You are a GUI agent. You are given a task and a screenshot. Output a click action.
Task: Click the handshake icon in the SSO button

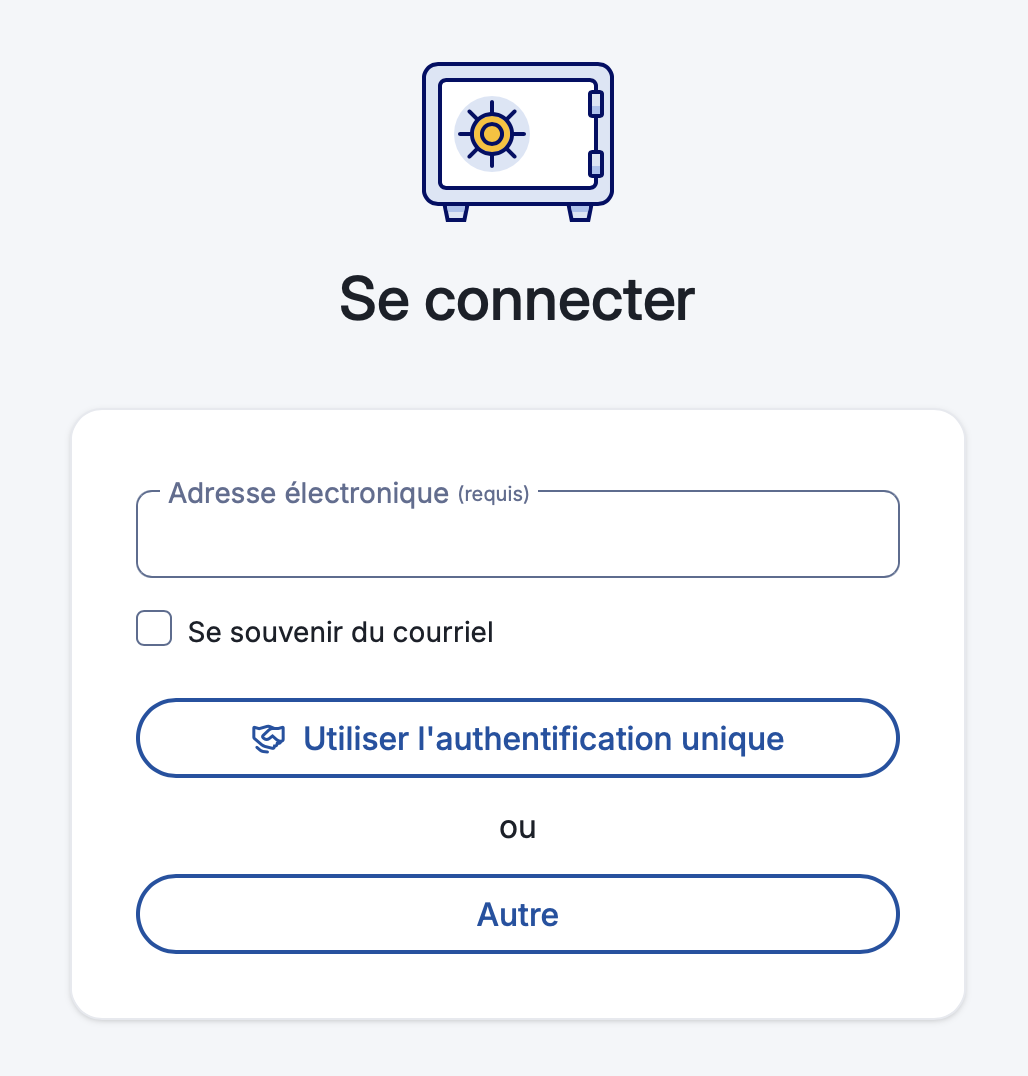[268, 739]
